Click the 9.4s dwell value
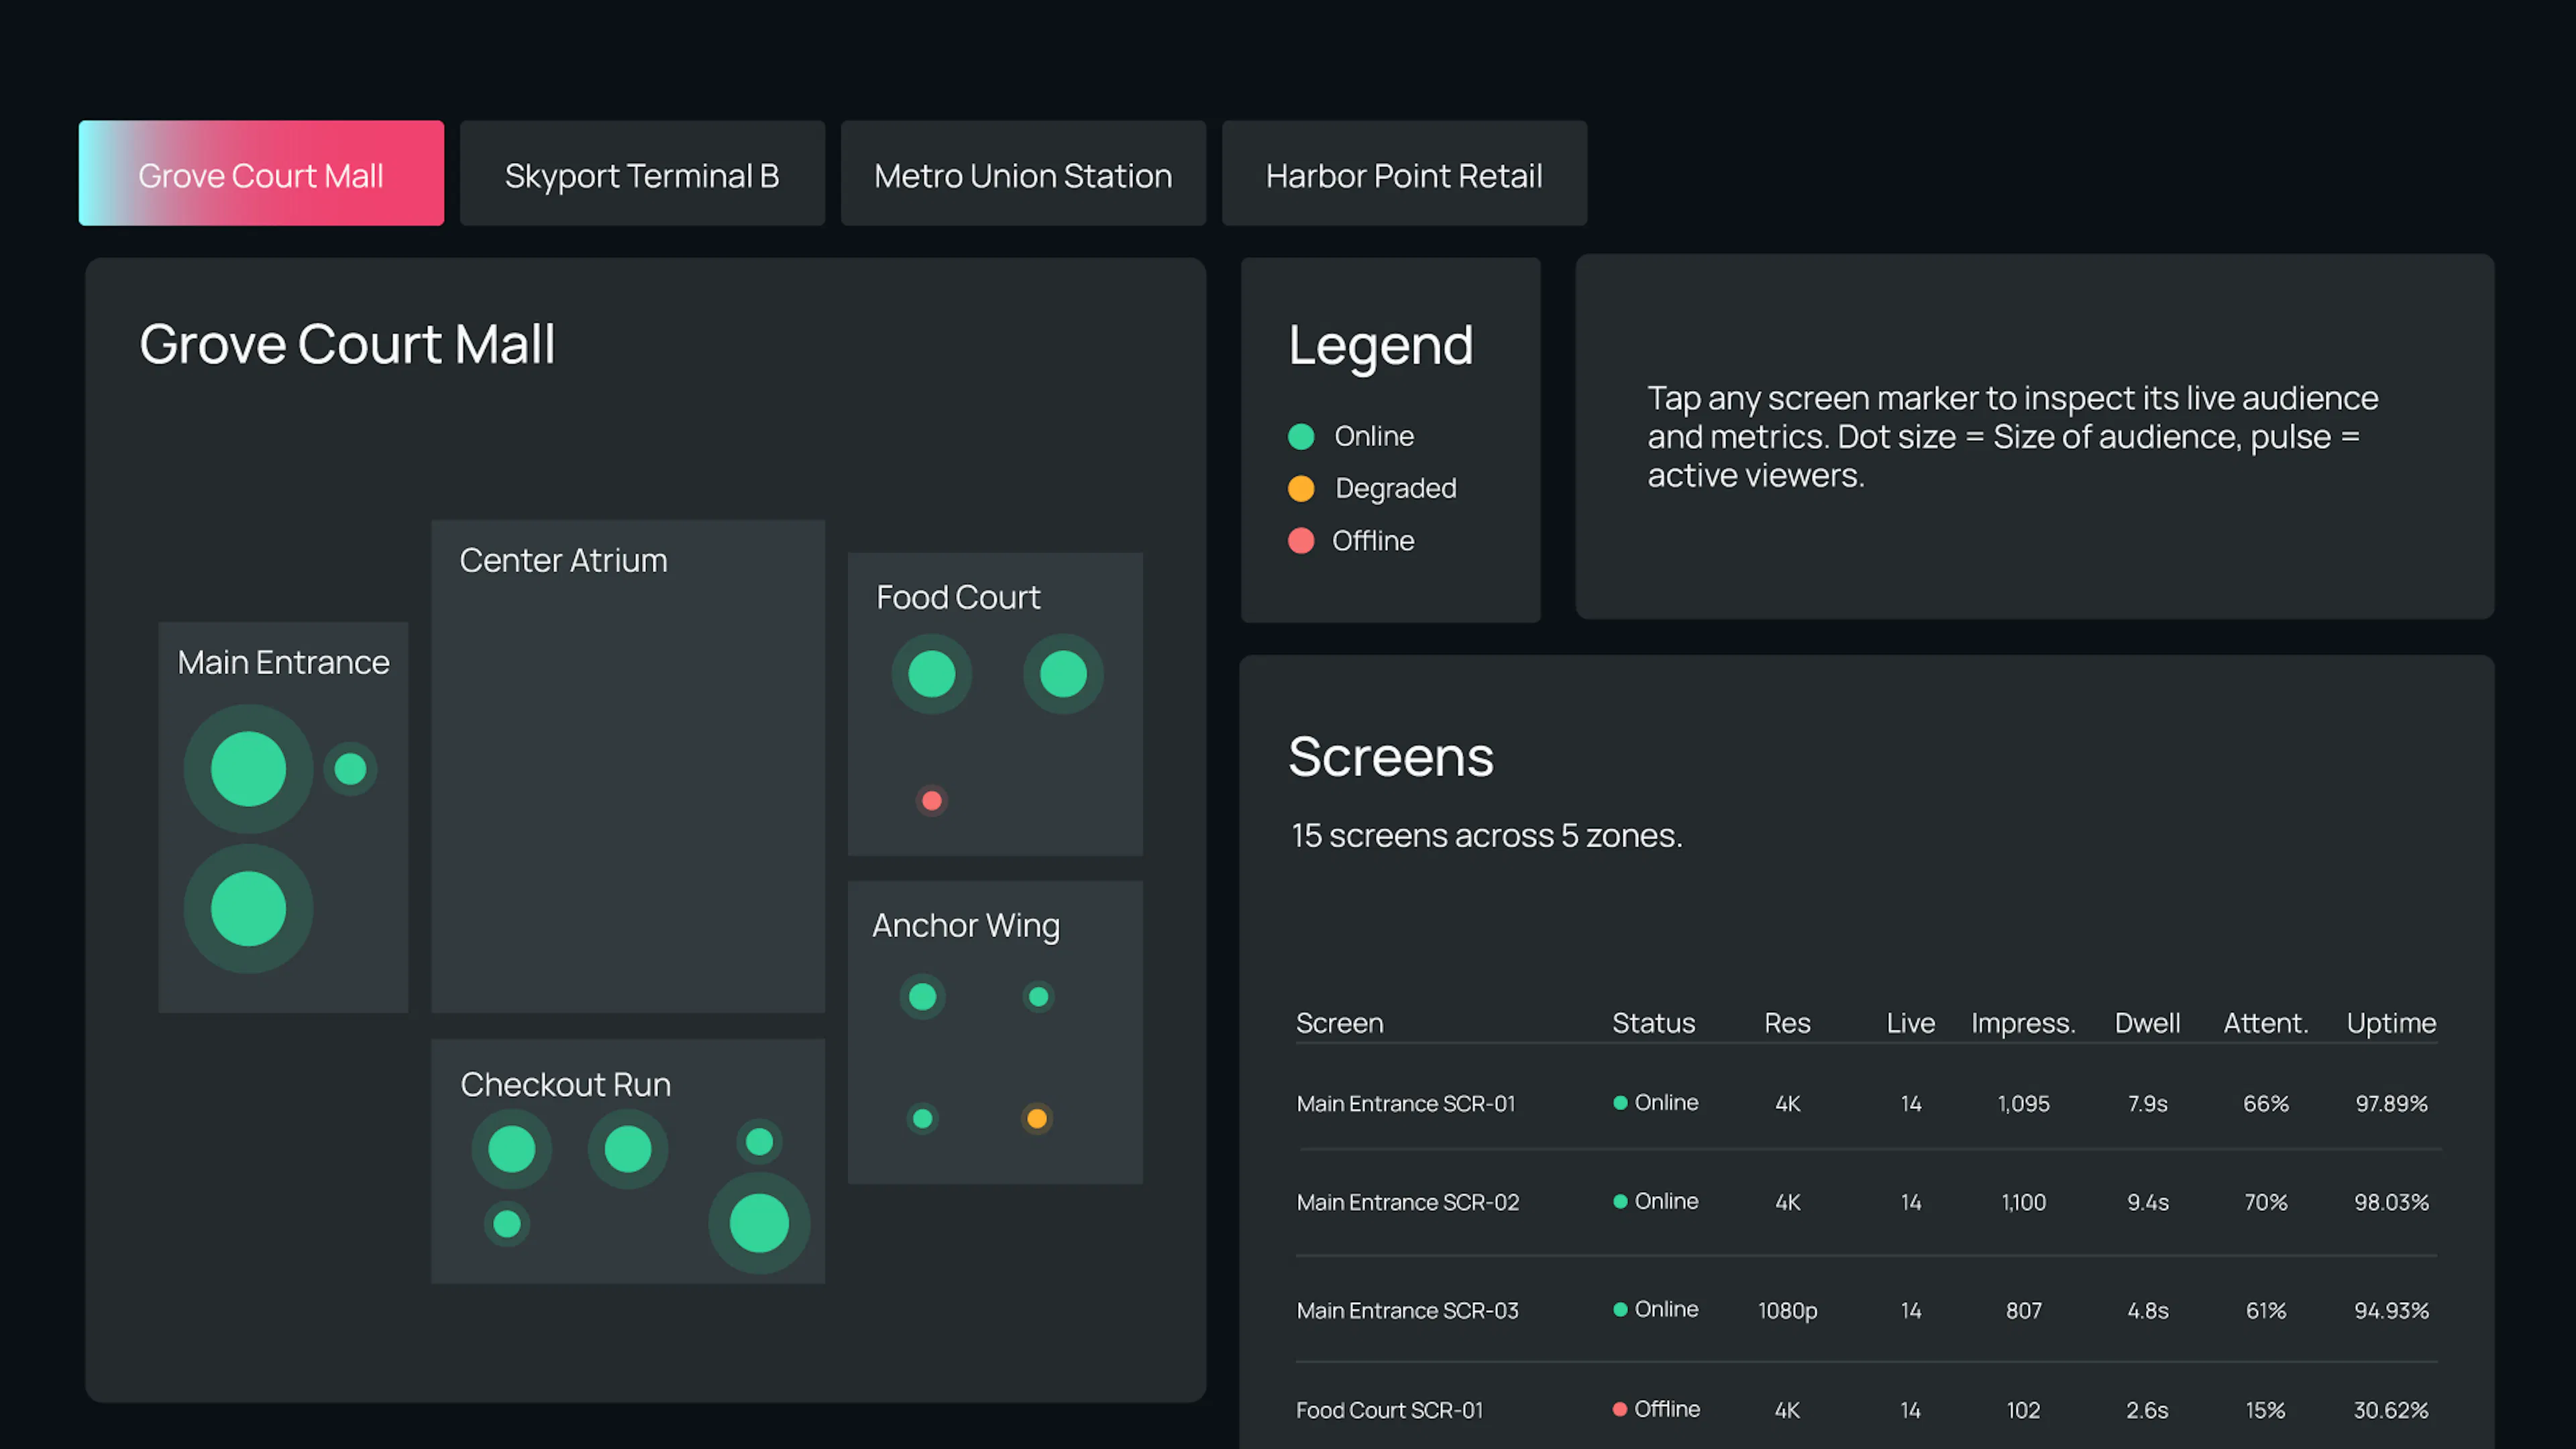 tap(2147, 1203)
